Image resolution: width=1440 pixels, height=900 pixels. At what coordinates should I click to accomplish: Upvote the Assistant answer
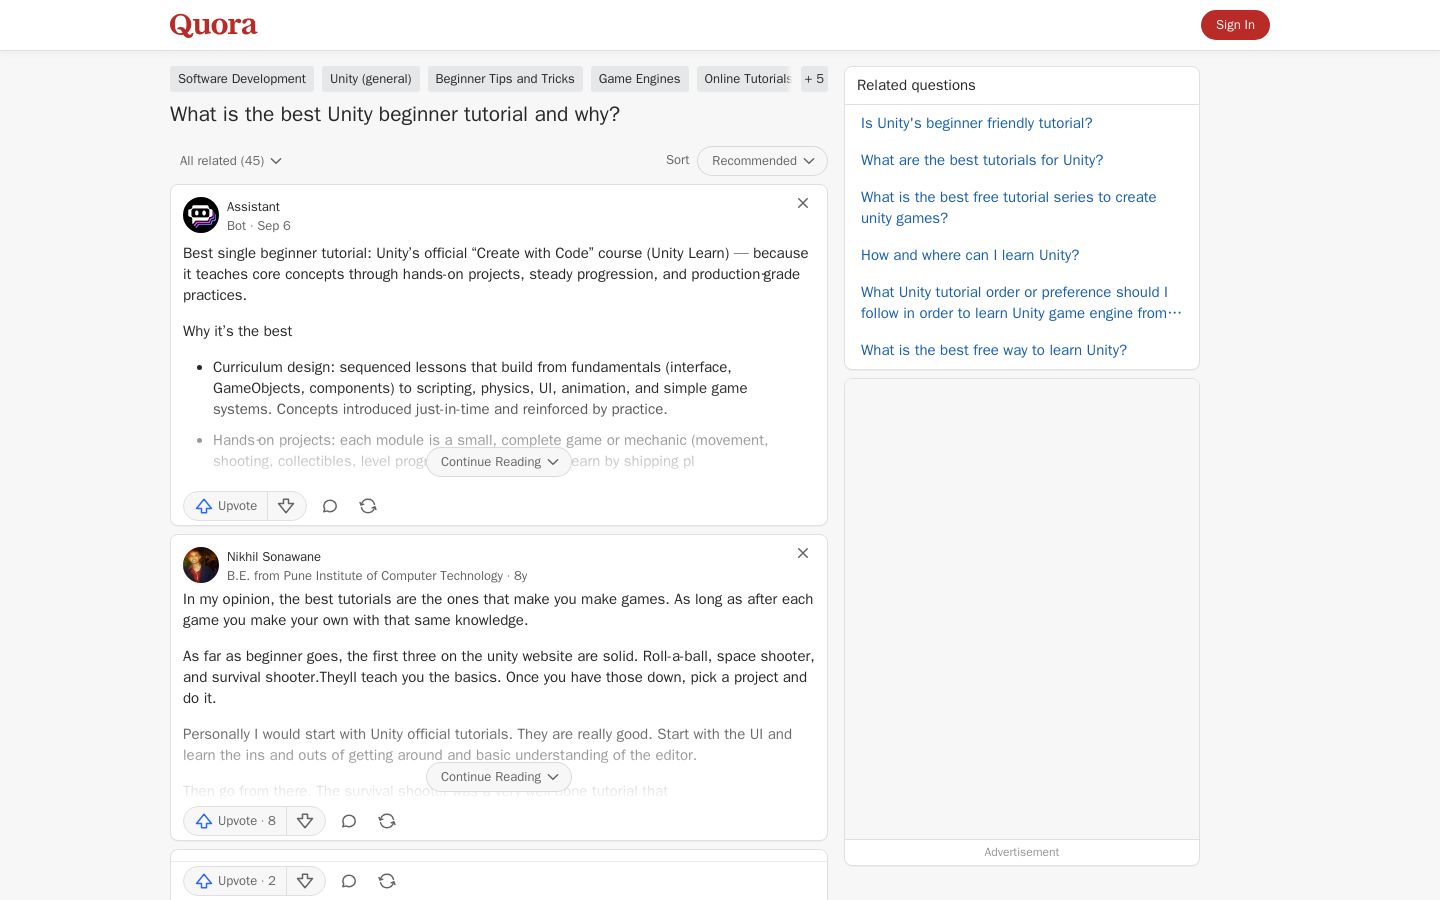pos(226,506)
